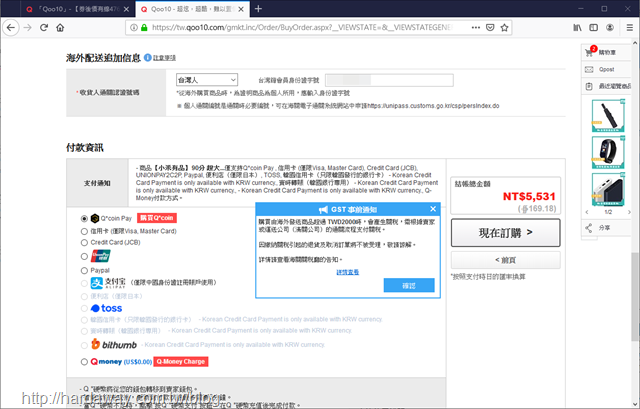Open the Firefox hamburger menu
This screenshot has height=409, width=640.
click(x=630, y=28)
